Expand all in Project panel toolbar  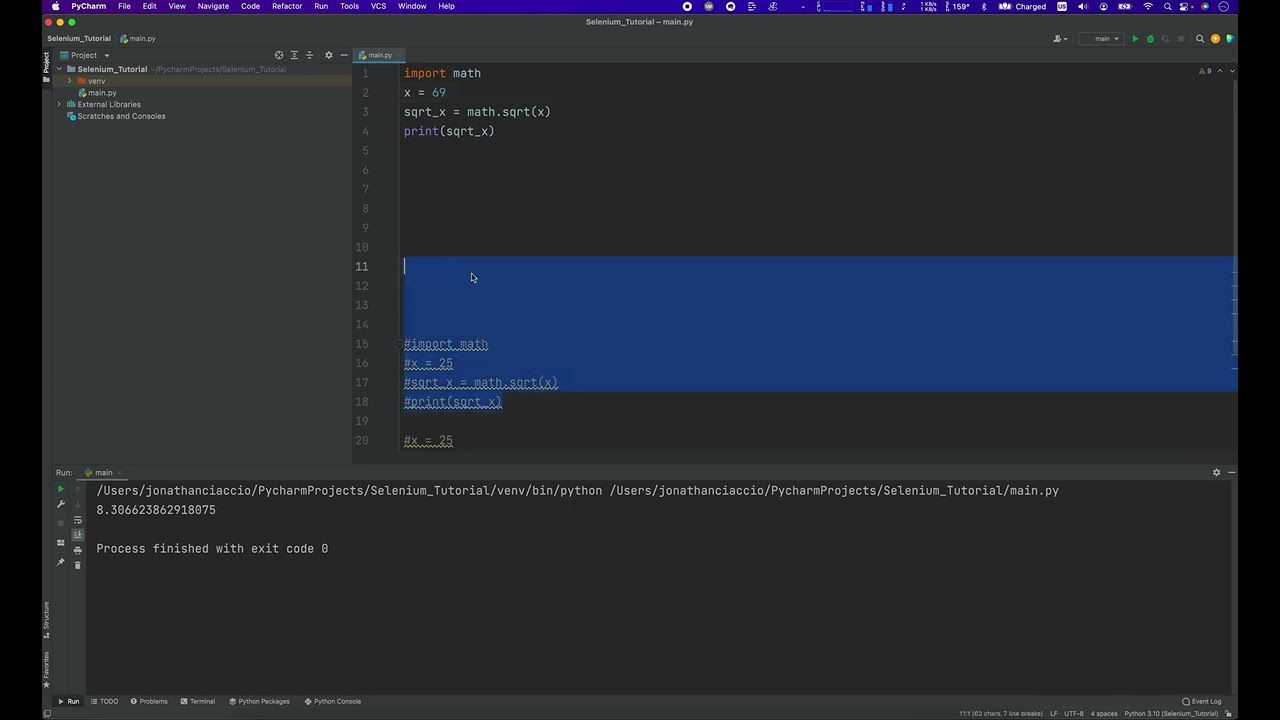point(294,55)
